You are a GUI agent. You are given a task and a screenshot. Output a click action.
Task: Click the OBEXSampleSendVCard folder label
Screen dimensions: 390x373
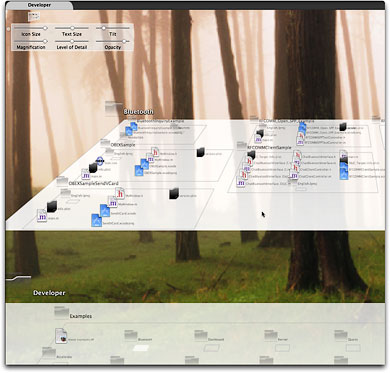click(x=93, y=183)
